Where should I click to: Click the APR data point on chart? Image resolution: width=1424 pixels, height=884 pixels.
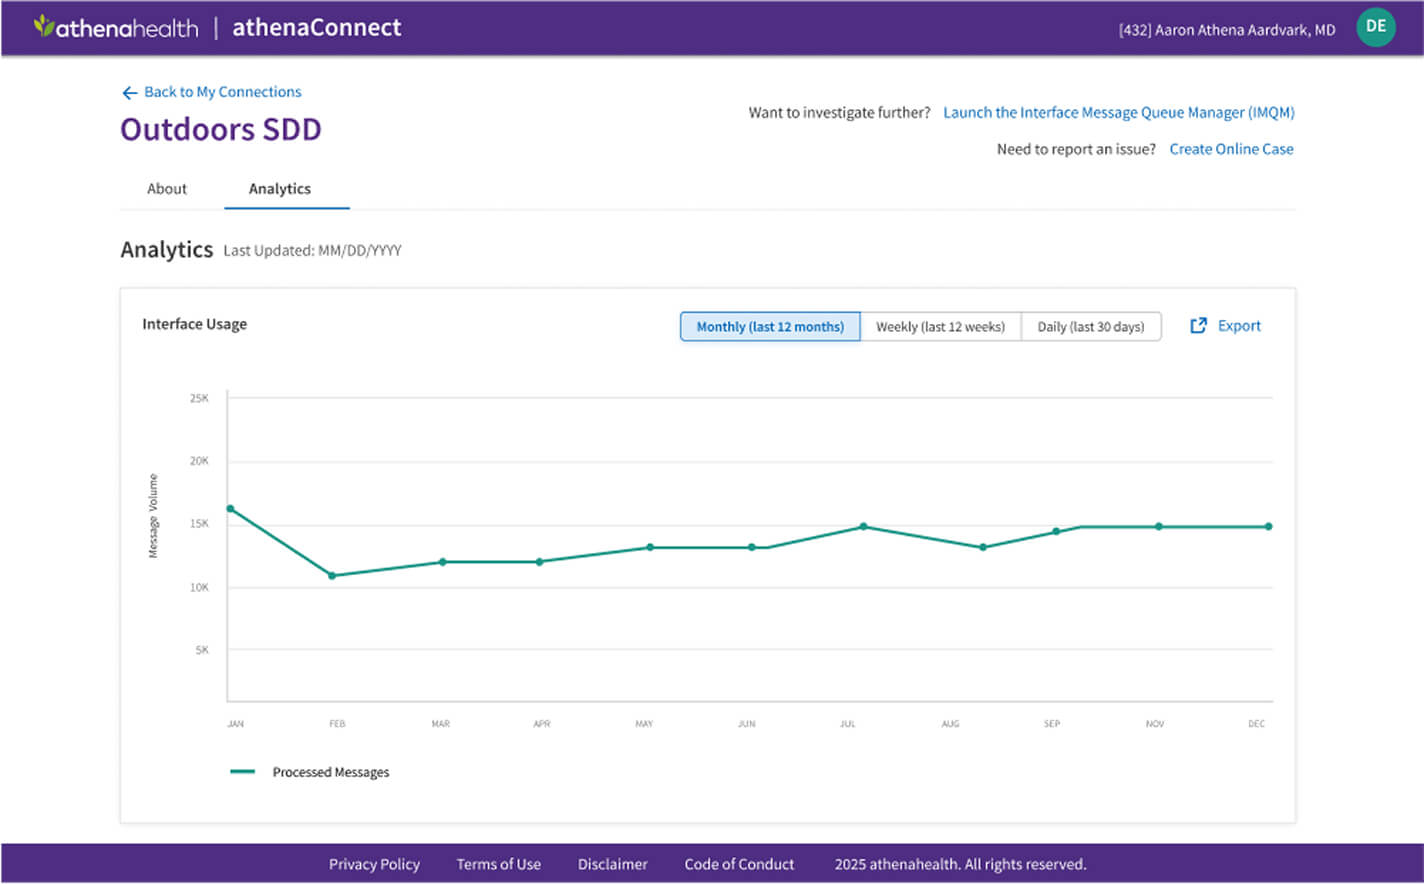[540, 562]
